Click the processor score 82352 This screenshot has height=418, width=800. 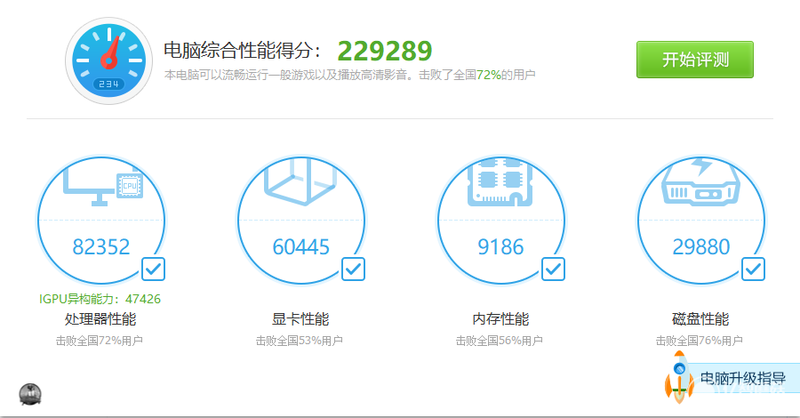tap(101, 247)
